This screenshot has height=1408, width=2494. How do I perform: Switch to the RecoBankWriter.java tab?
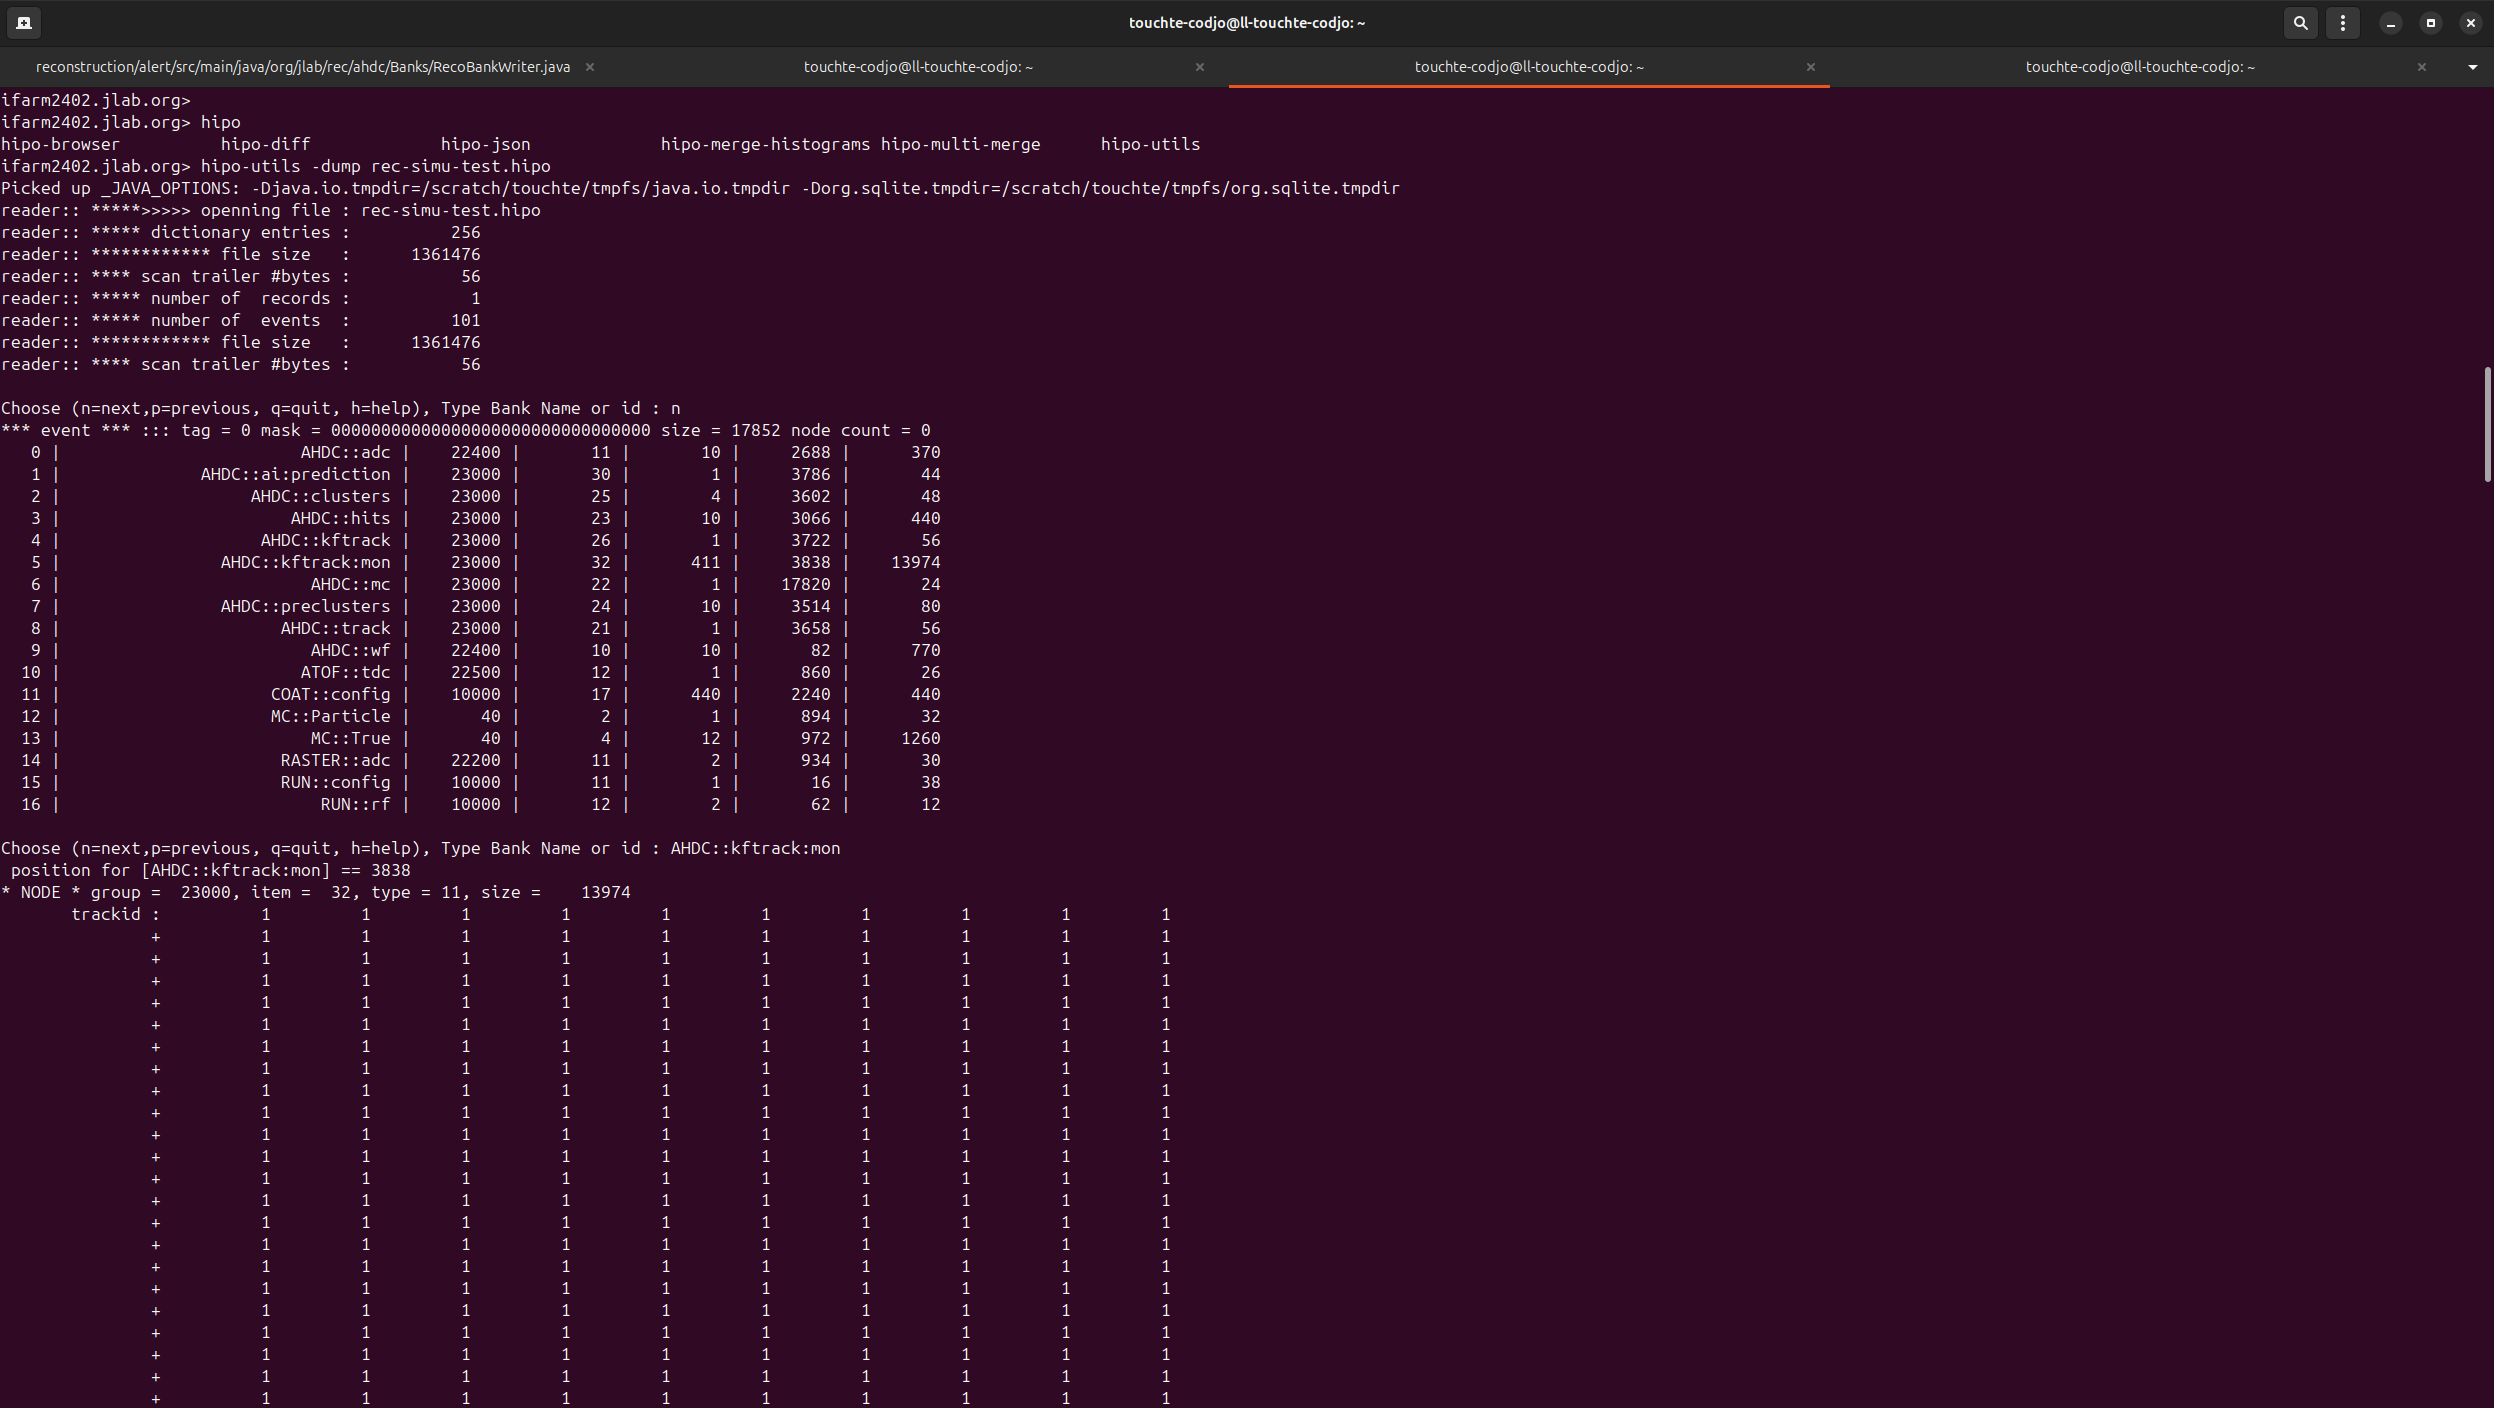click(303, 67)
